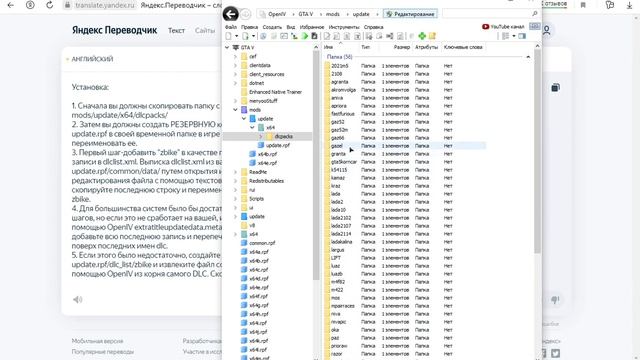
Task: Click the speaker icon under the translation
Action: point(78,300)
